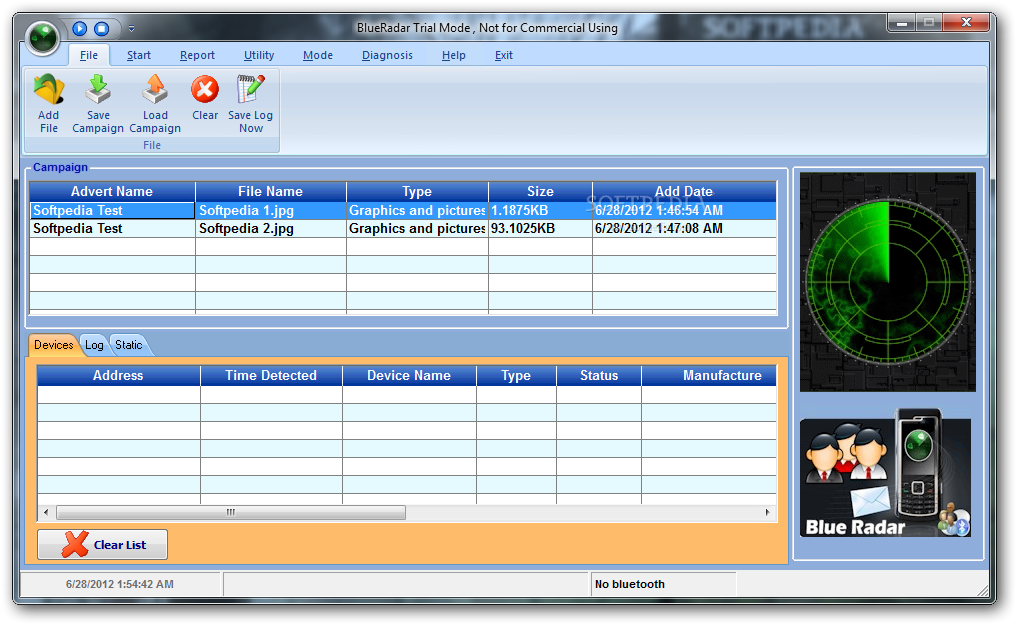This screenshot has height=625, width=1017.
Task: Select the Mode ribbon tab
Action: click(318, 55)
